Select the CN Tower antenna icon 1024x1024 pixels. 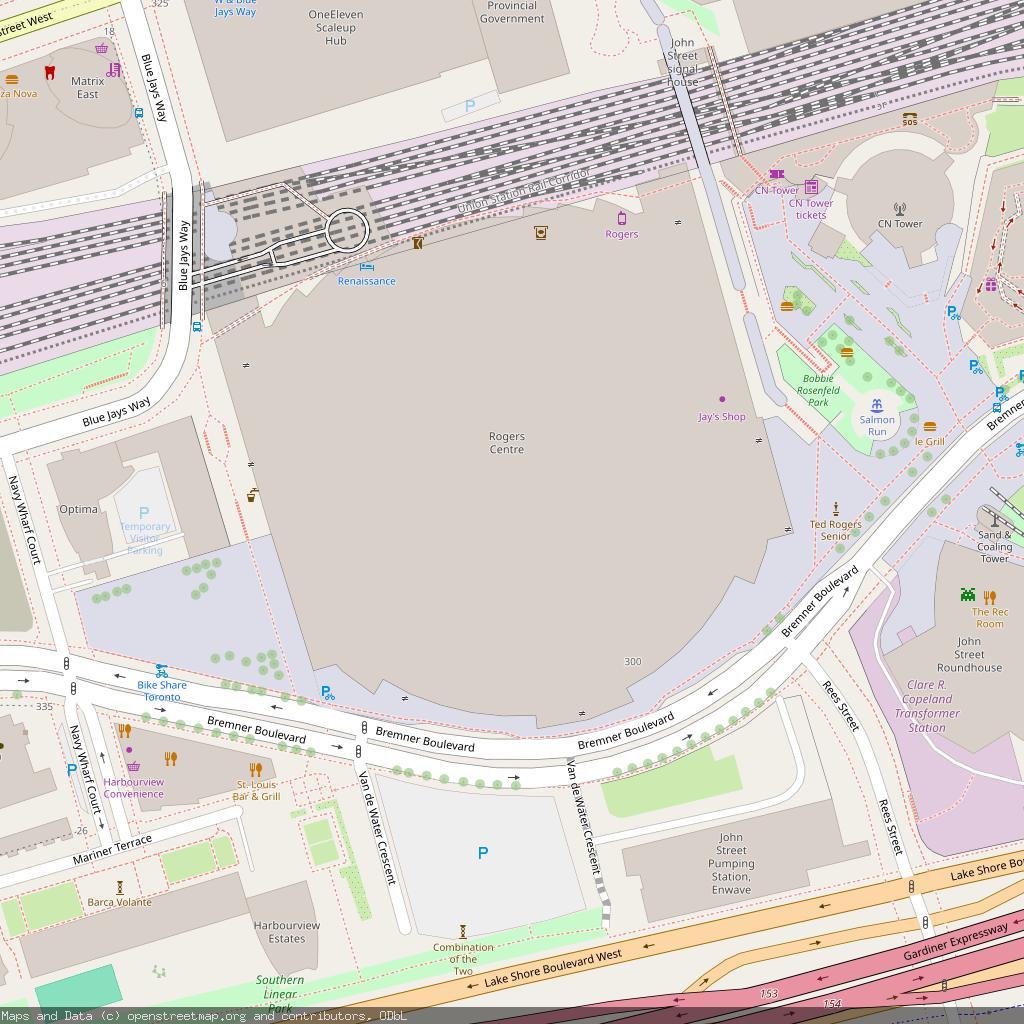coord(900,209)
